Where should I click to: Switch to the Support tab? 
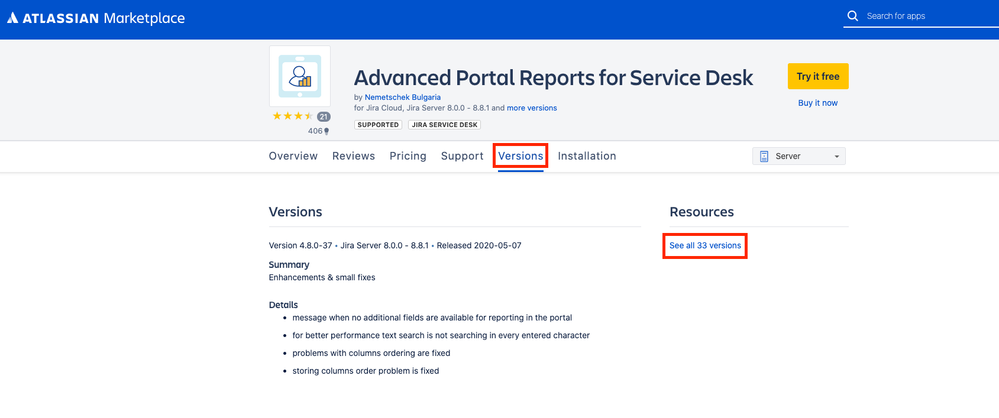pos(462,156)
